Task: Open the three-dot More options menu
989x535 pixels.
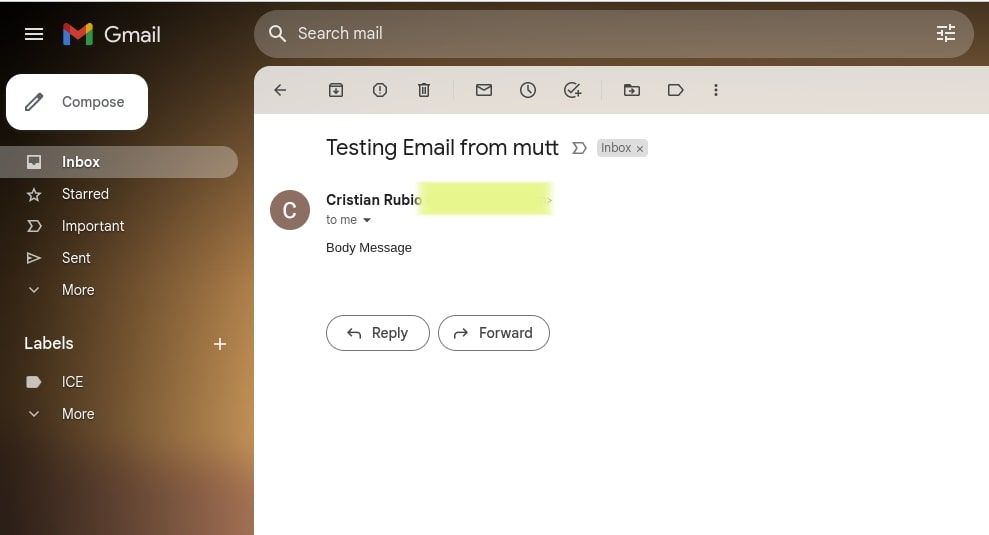Action: 716,90
